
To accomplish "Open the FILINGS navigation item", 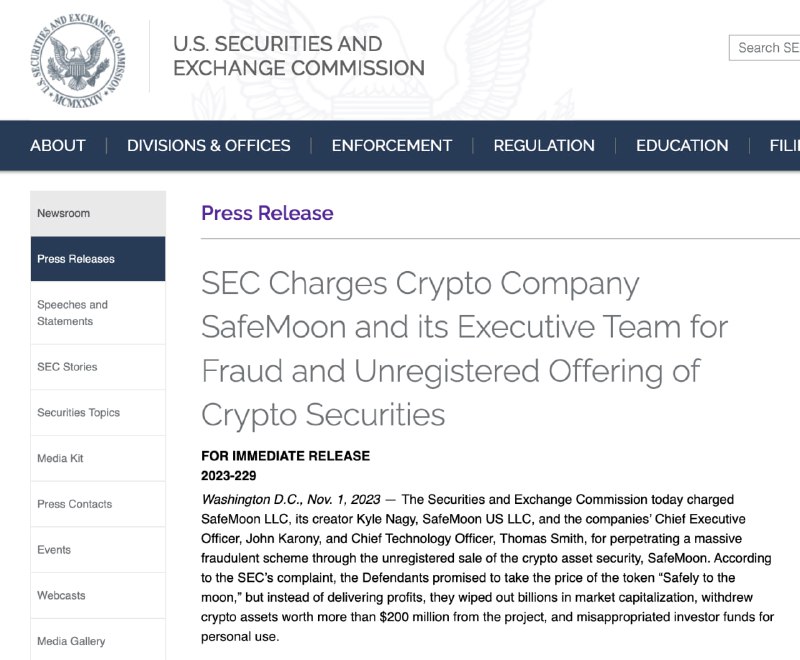I will click(x=785, y=145).
